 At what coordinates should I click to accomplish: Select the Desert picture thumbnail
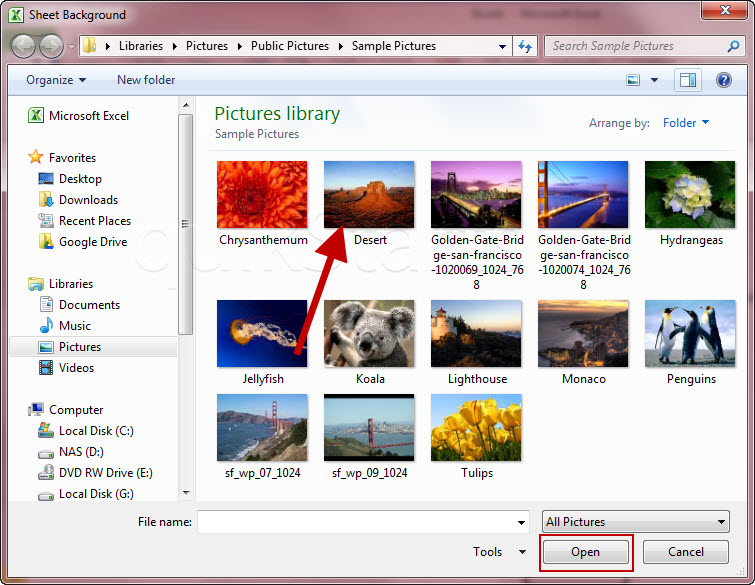tap(369, 195)
